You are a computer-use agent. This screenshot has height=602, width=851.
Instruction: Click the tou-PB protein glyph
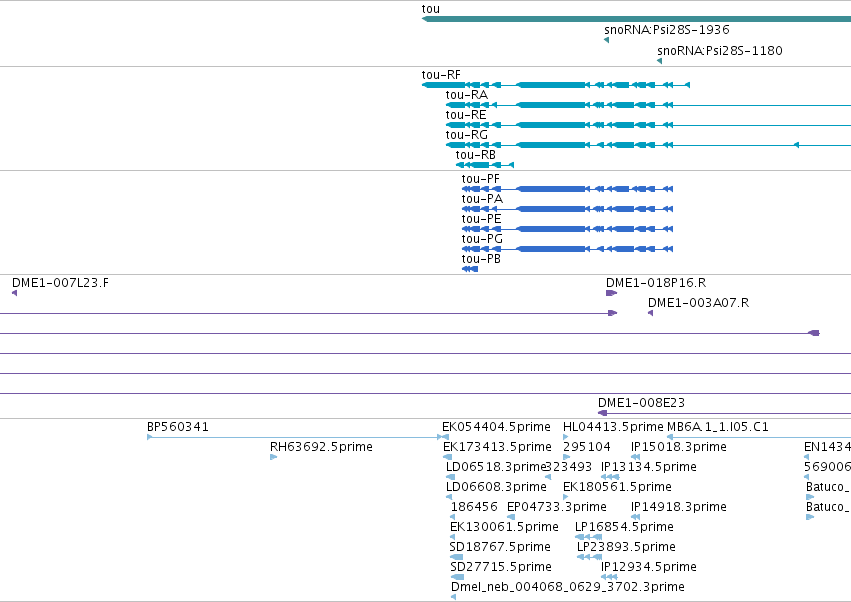pyautogui.click(x=470, y=269)
